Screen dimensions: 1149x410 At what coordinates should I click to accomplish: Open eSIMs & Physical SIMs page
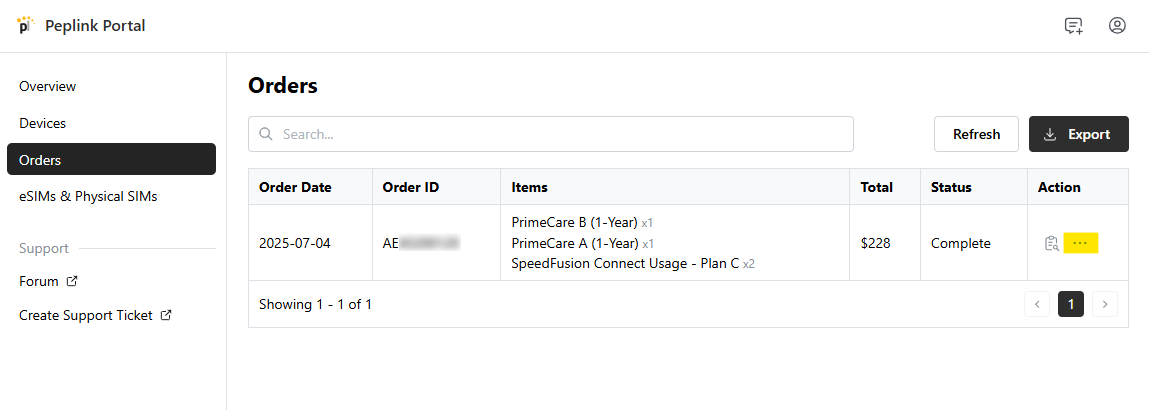(x=88, y=196)
